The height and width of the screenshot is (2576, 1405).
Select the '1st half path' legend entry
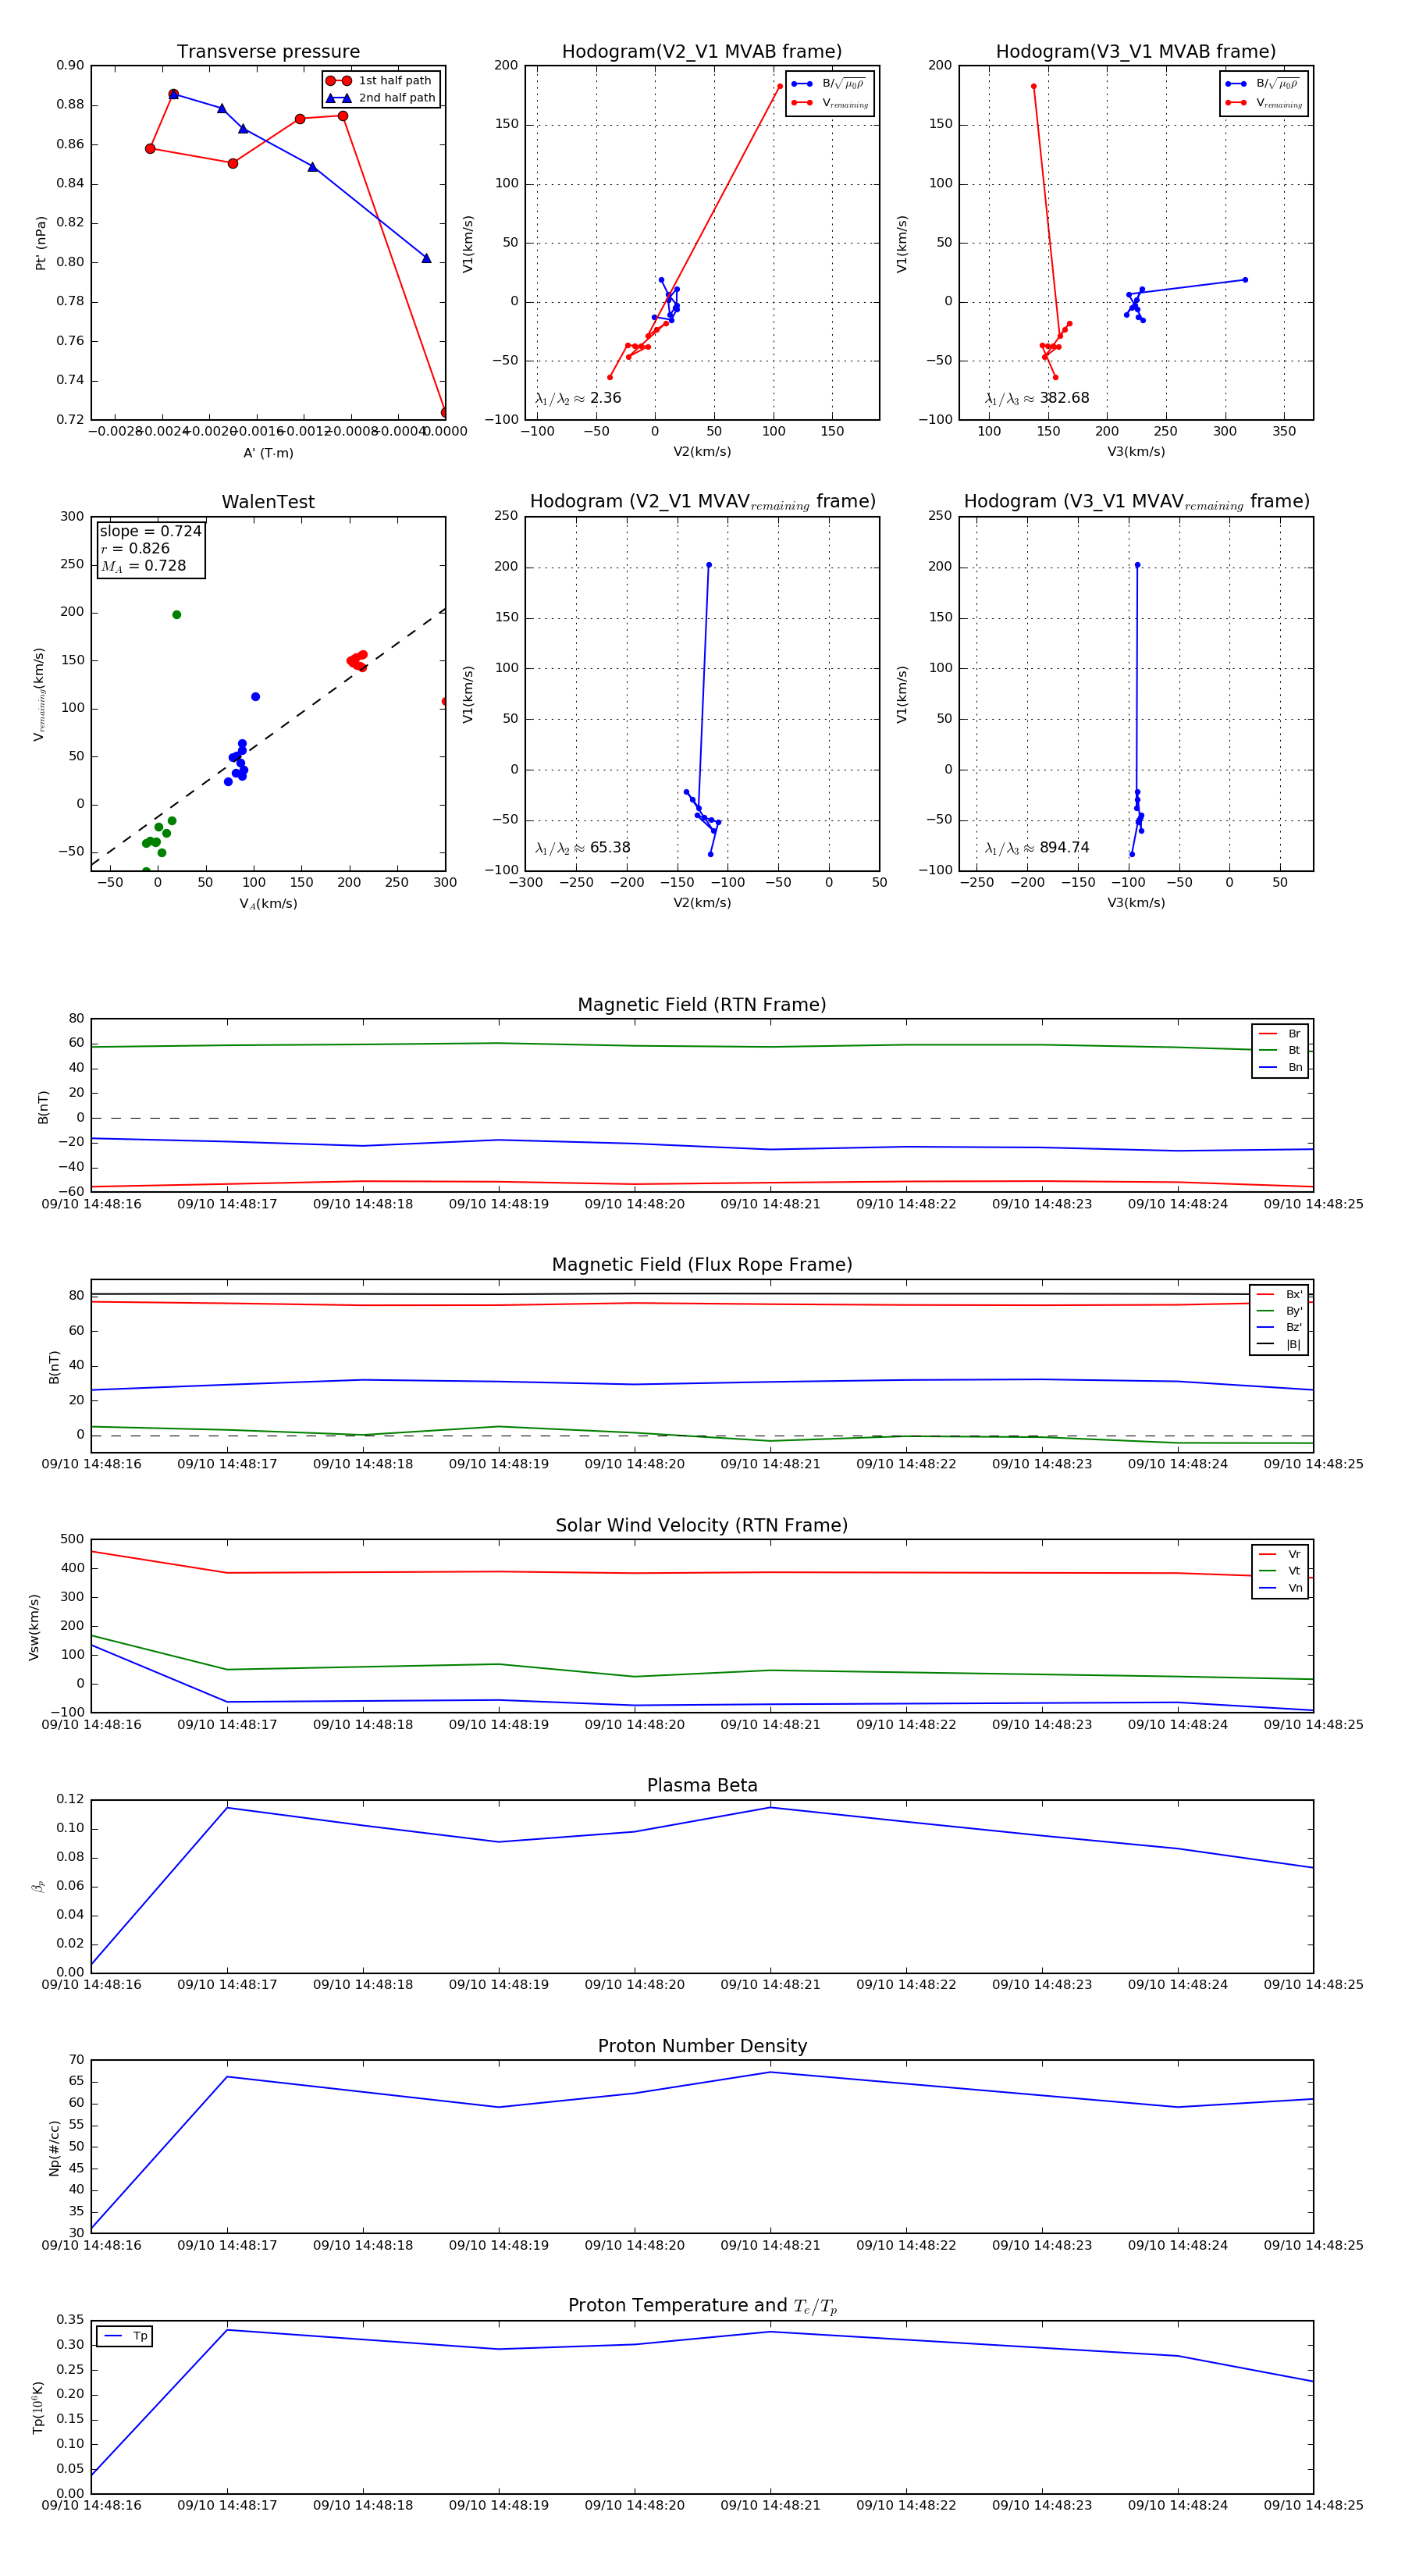[x=380, y=81]
